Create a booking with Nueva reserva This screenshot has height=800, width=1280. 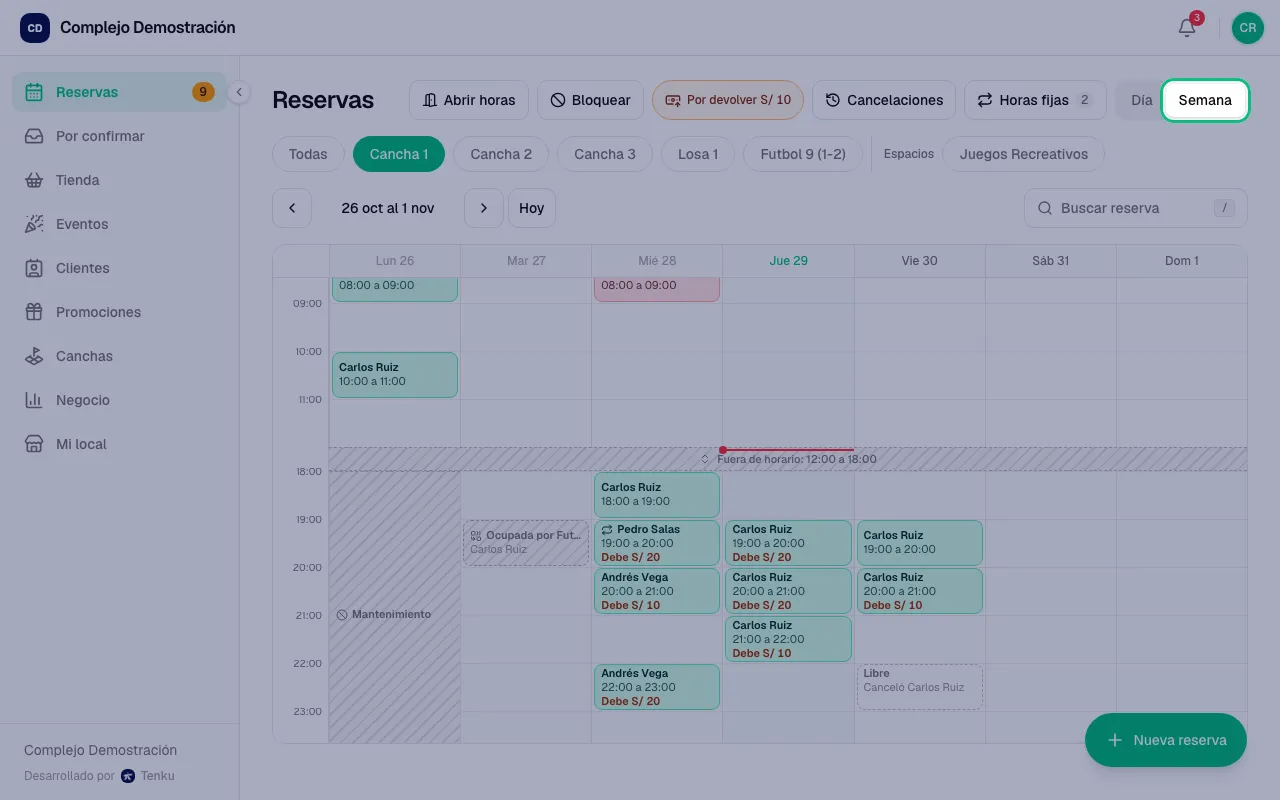1166,740
